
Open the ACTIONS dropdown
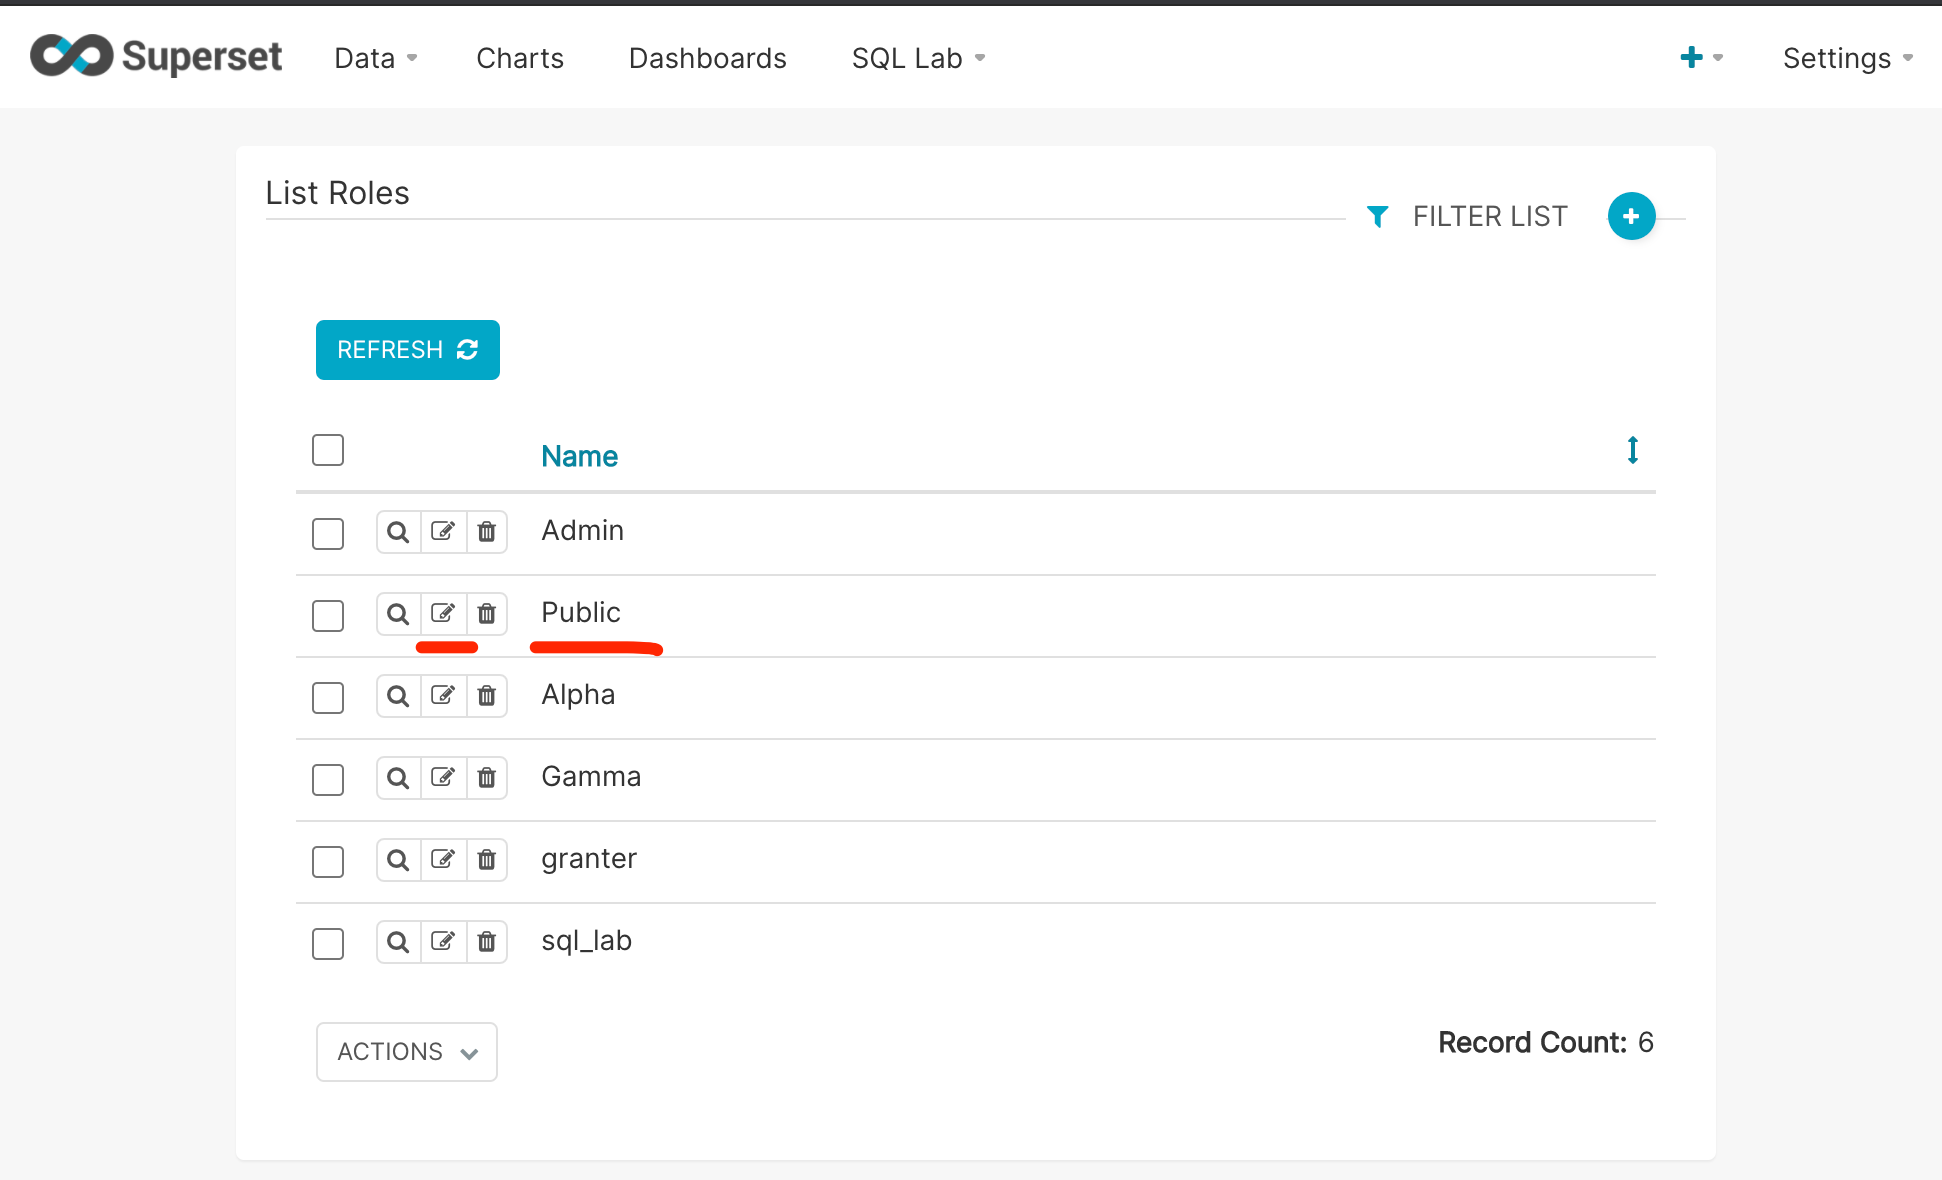[x=407, y=1052]
